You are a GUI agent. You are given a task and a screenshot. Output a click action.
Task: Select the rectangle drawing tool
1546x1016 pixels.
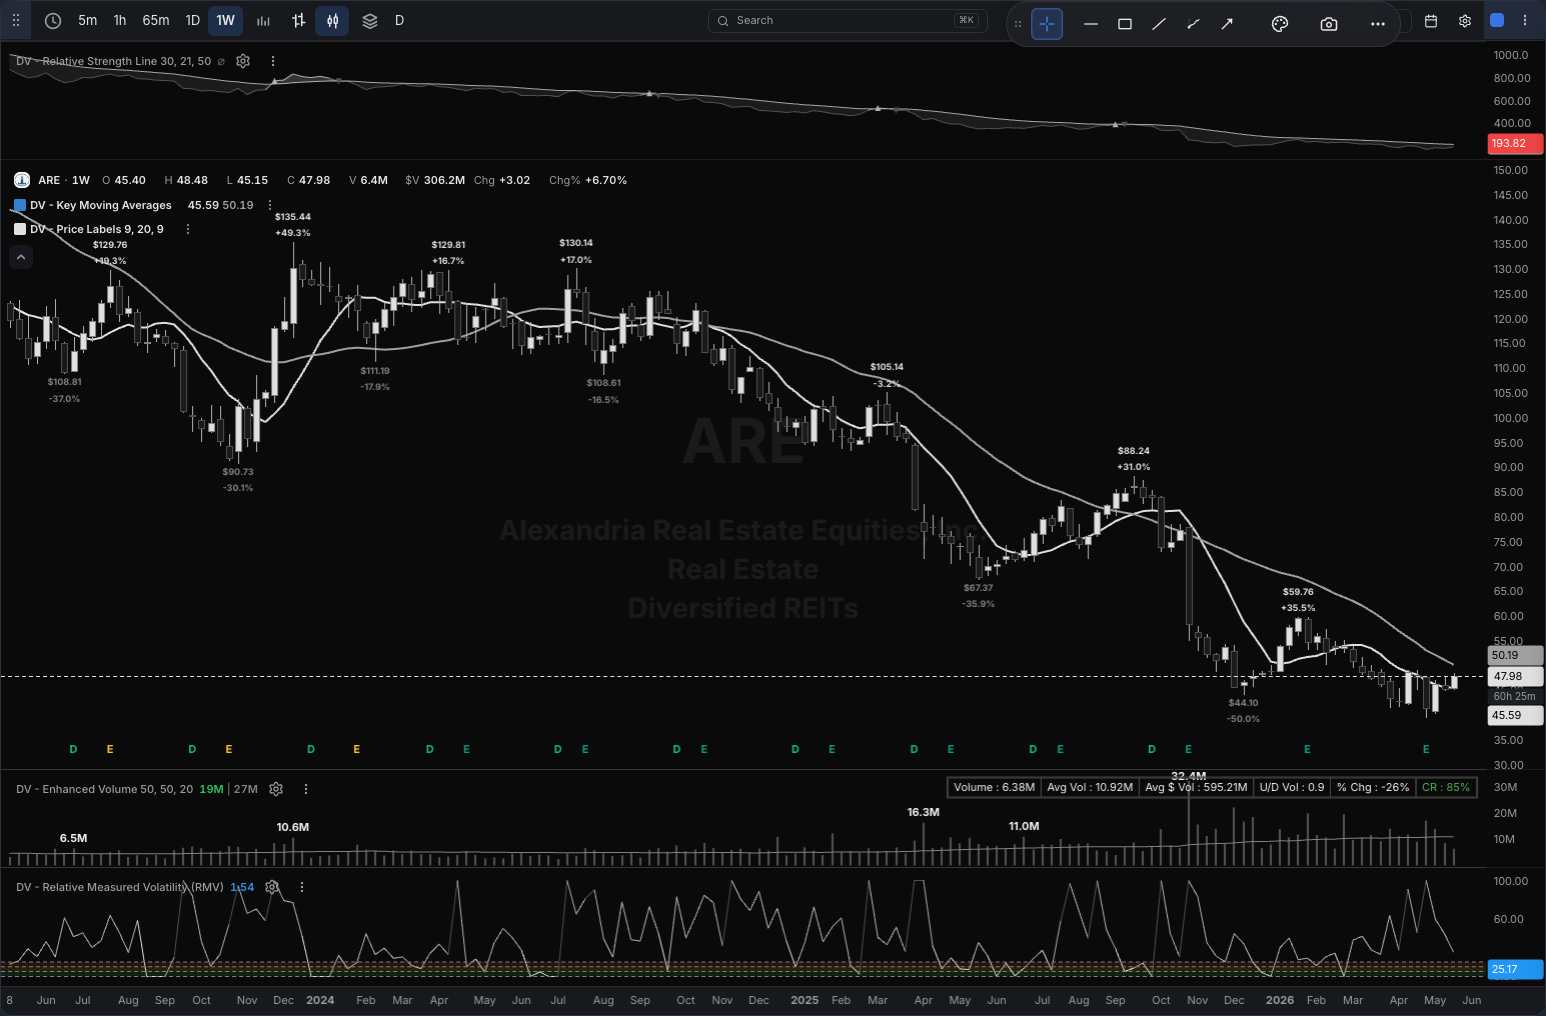coord(1125,24)
